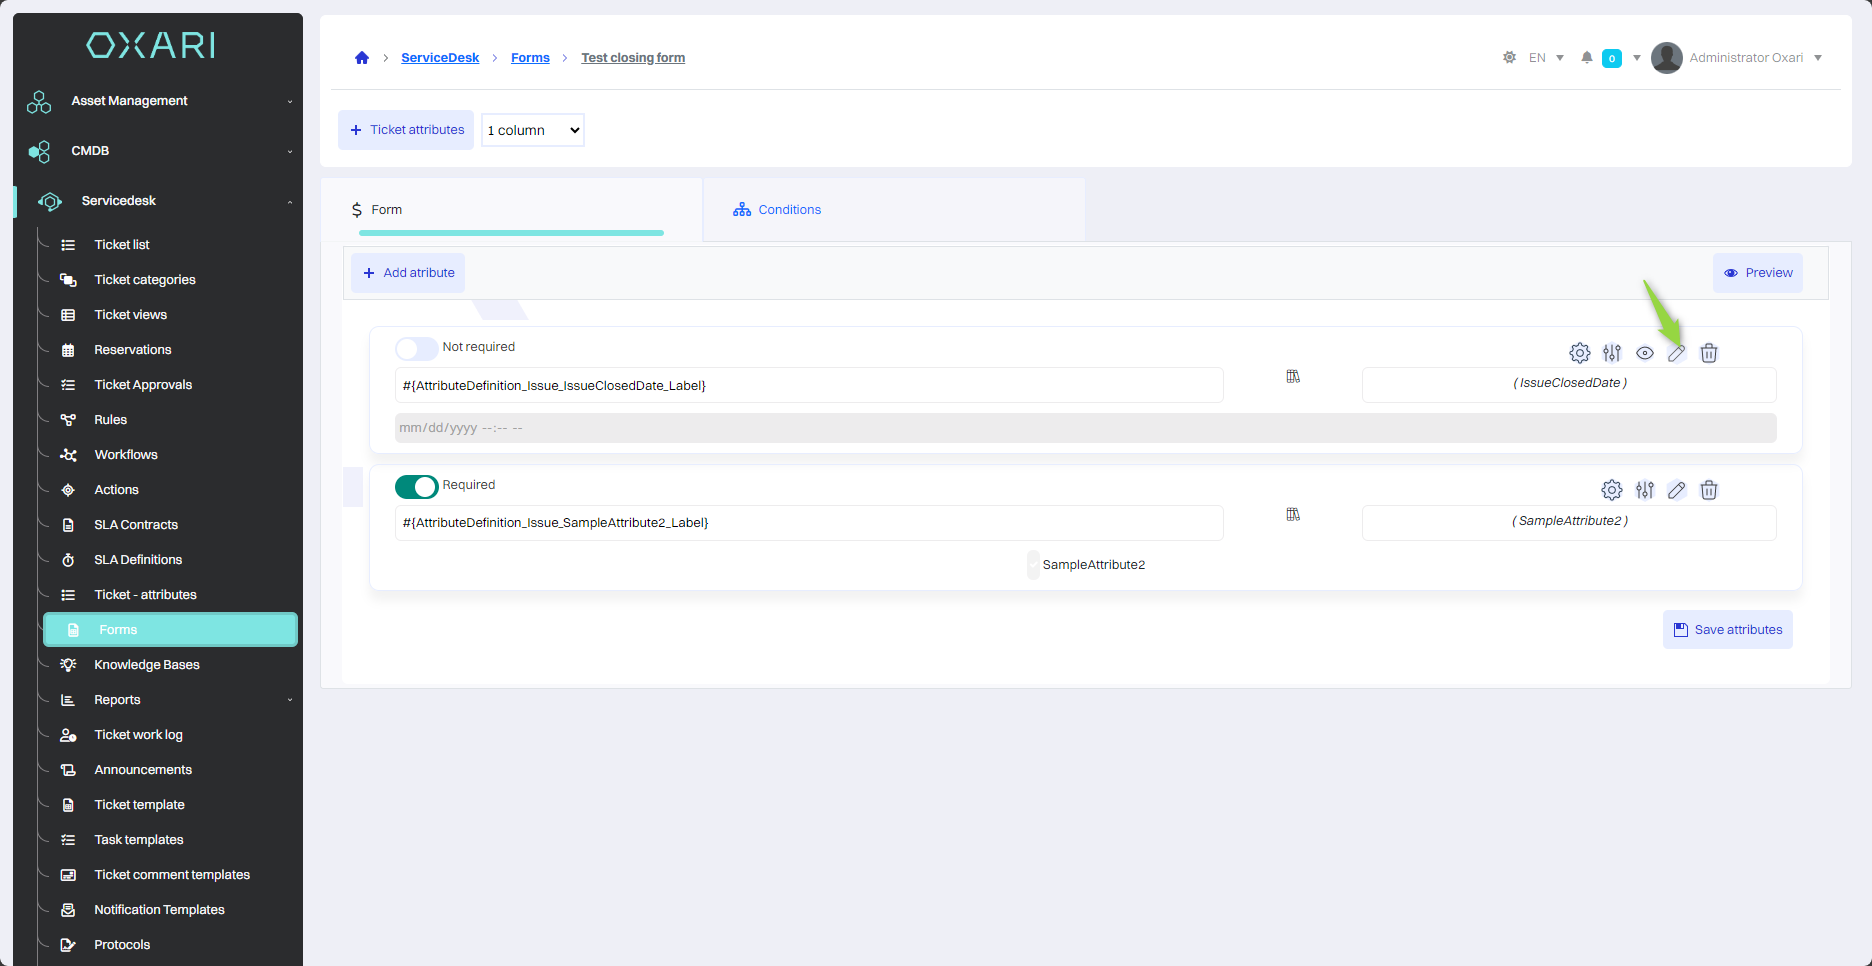Turn off the Required toggle for SampleAttribute2
The width and height of the screenshot is (1872, 966).
416,486
